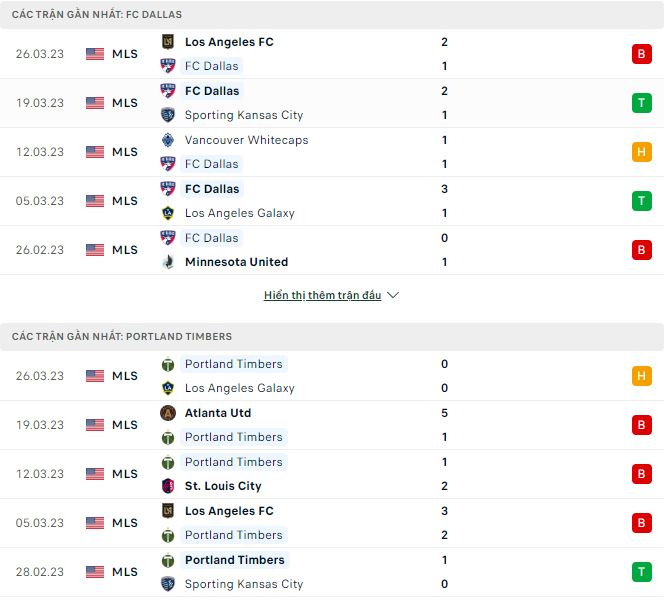Screen dimensions: 665x600
Task: Click the orange H badge for 12.03.23
Action: click(641, 152)
